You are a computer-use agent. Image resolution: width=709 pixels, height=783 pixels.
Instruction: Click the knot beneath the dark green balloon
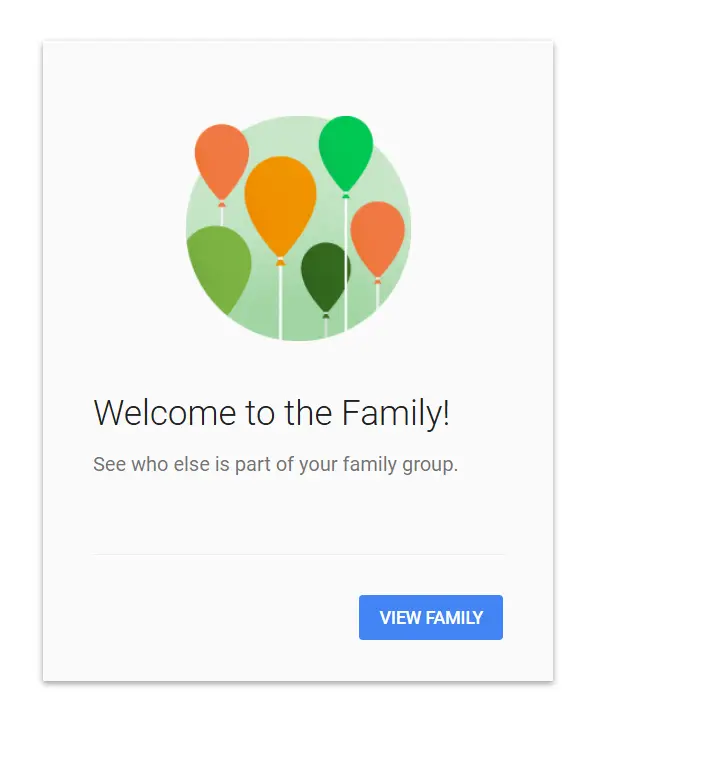pos(326,316)
